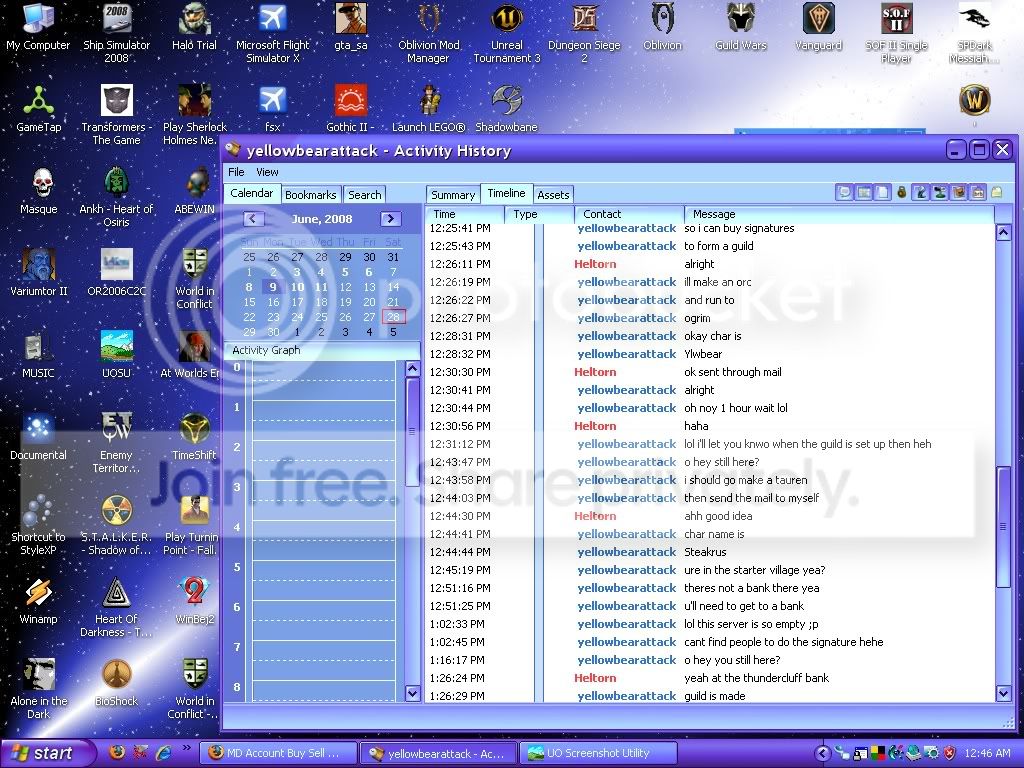Switch to the Search tab

[x=364, y=195]
